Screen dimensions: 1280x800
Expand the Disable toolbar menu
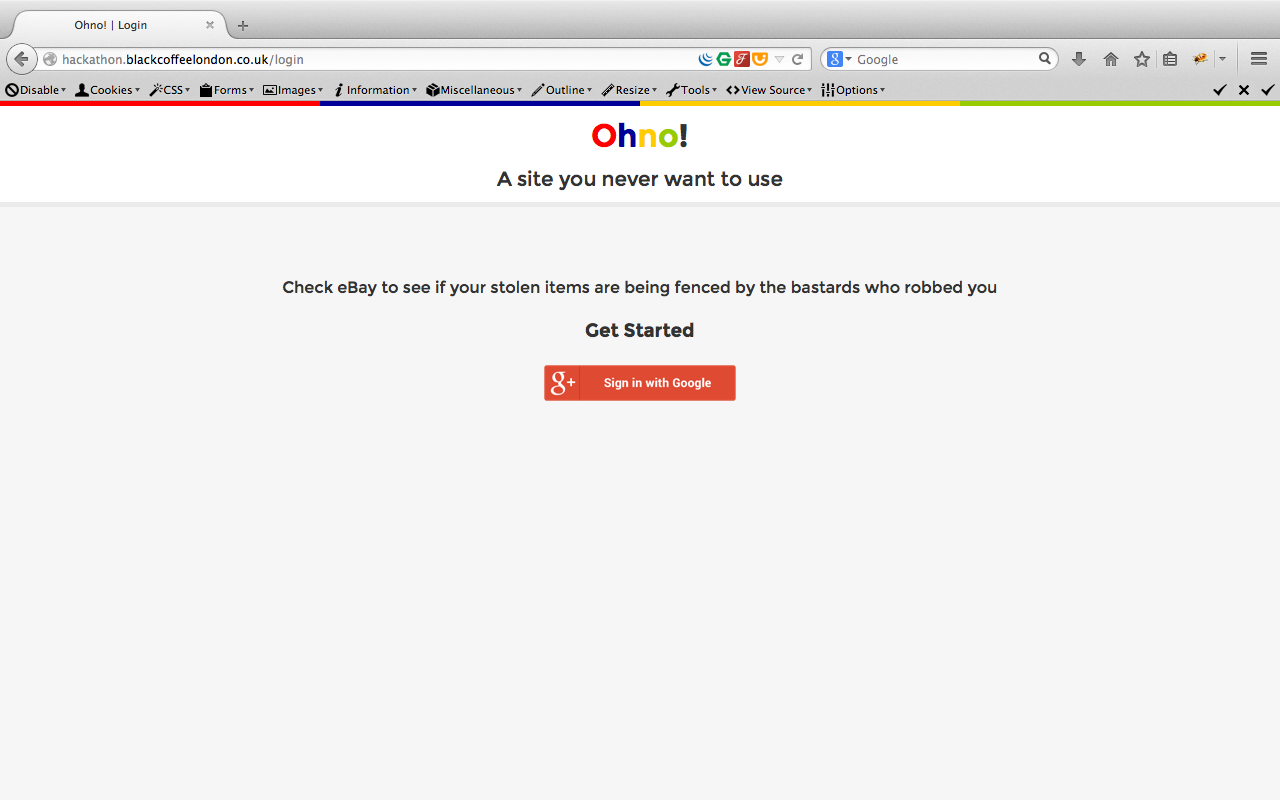(36, 90)
